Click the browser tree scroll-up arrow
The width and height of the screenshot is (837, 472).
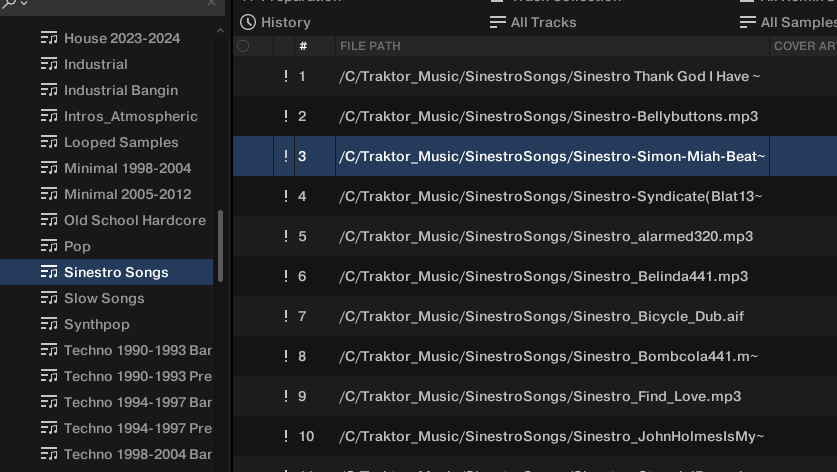(x=220, y=30)
